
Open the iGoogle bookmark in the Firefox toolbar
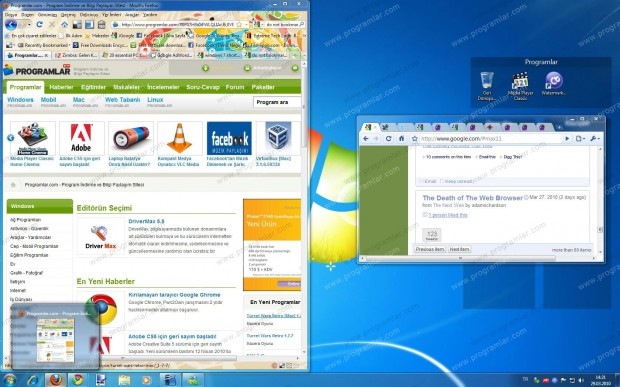pyautogui.click(x=123, y=36)
